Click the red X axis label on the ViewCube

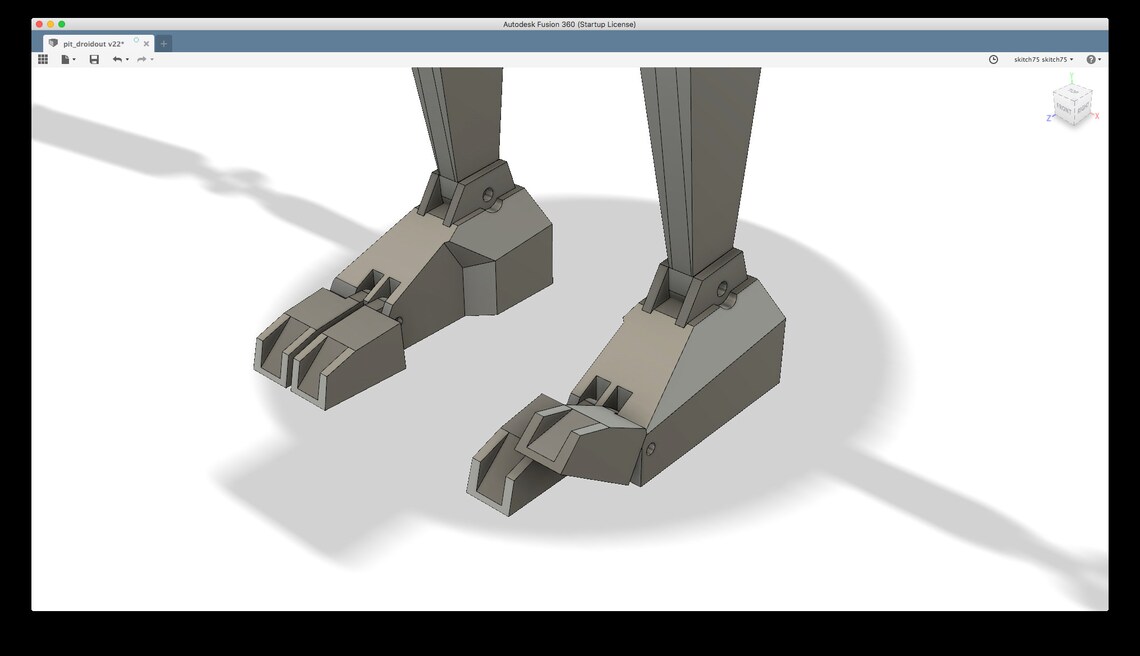tap(1097, 116)
